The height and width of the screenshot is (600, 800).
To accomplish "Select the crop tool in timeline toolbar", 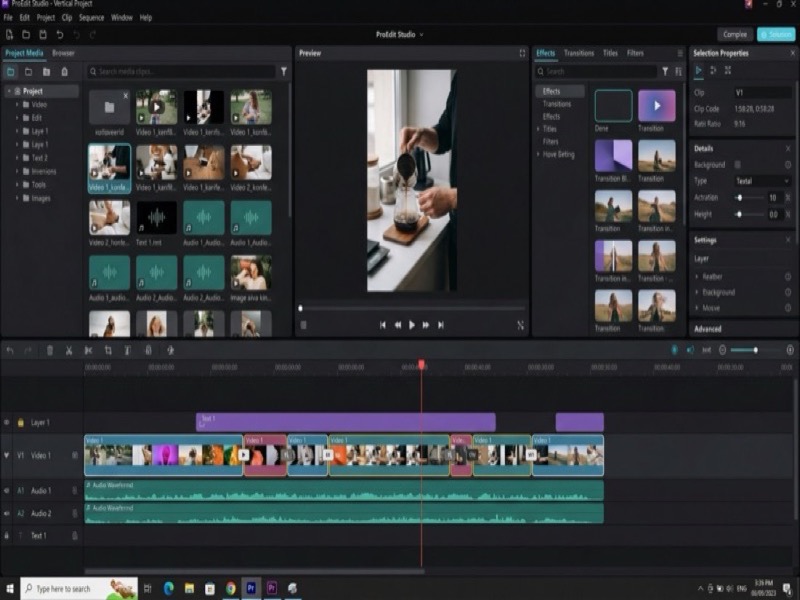I will click(x=107, y=350).
